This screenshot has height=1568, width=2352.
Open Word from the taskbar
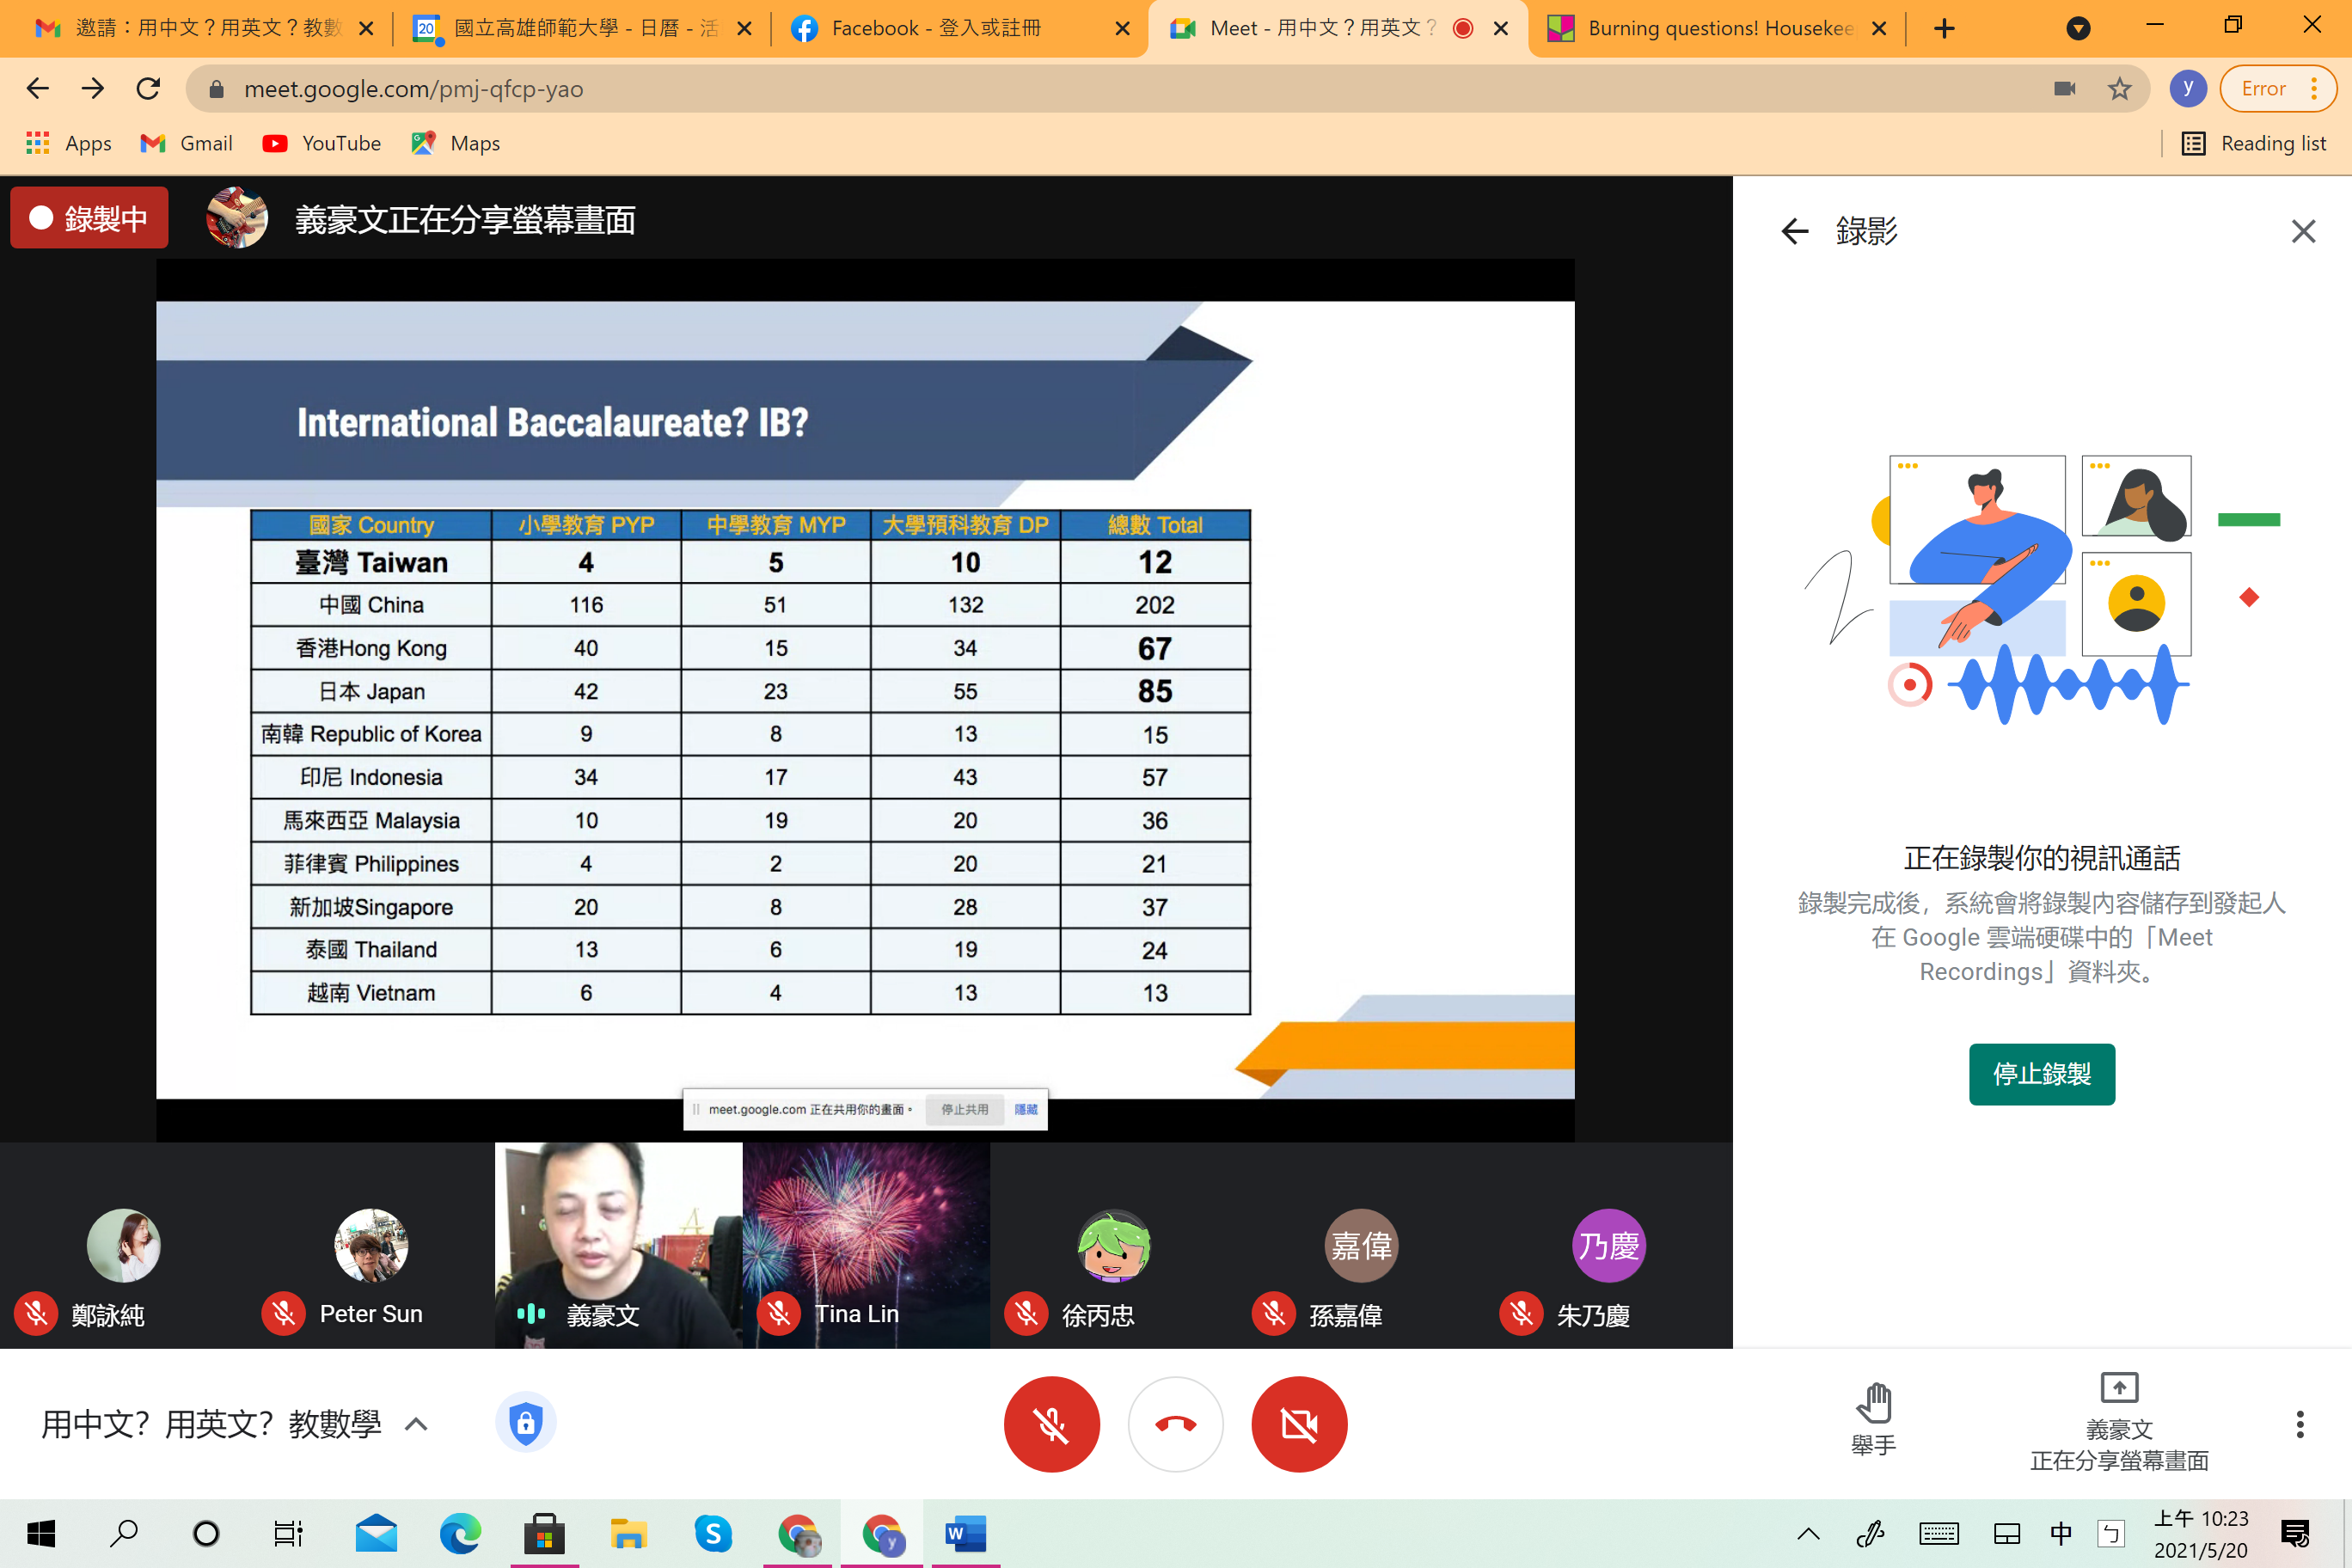pyautogui.click(x=965, y=1533)
